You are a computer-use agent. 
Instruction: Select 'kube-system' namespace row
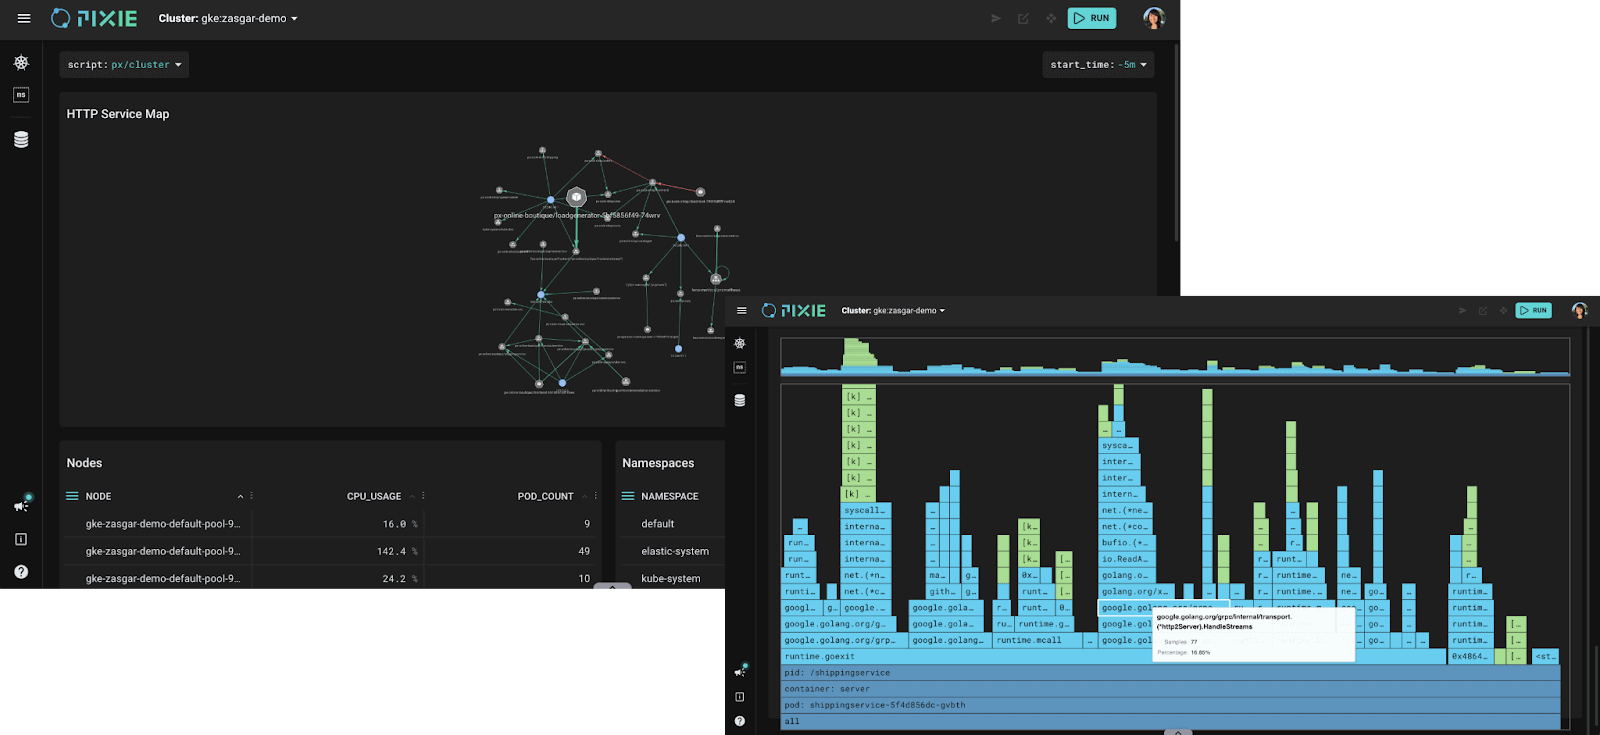point(671,577)
